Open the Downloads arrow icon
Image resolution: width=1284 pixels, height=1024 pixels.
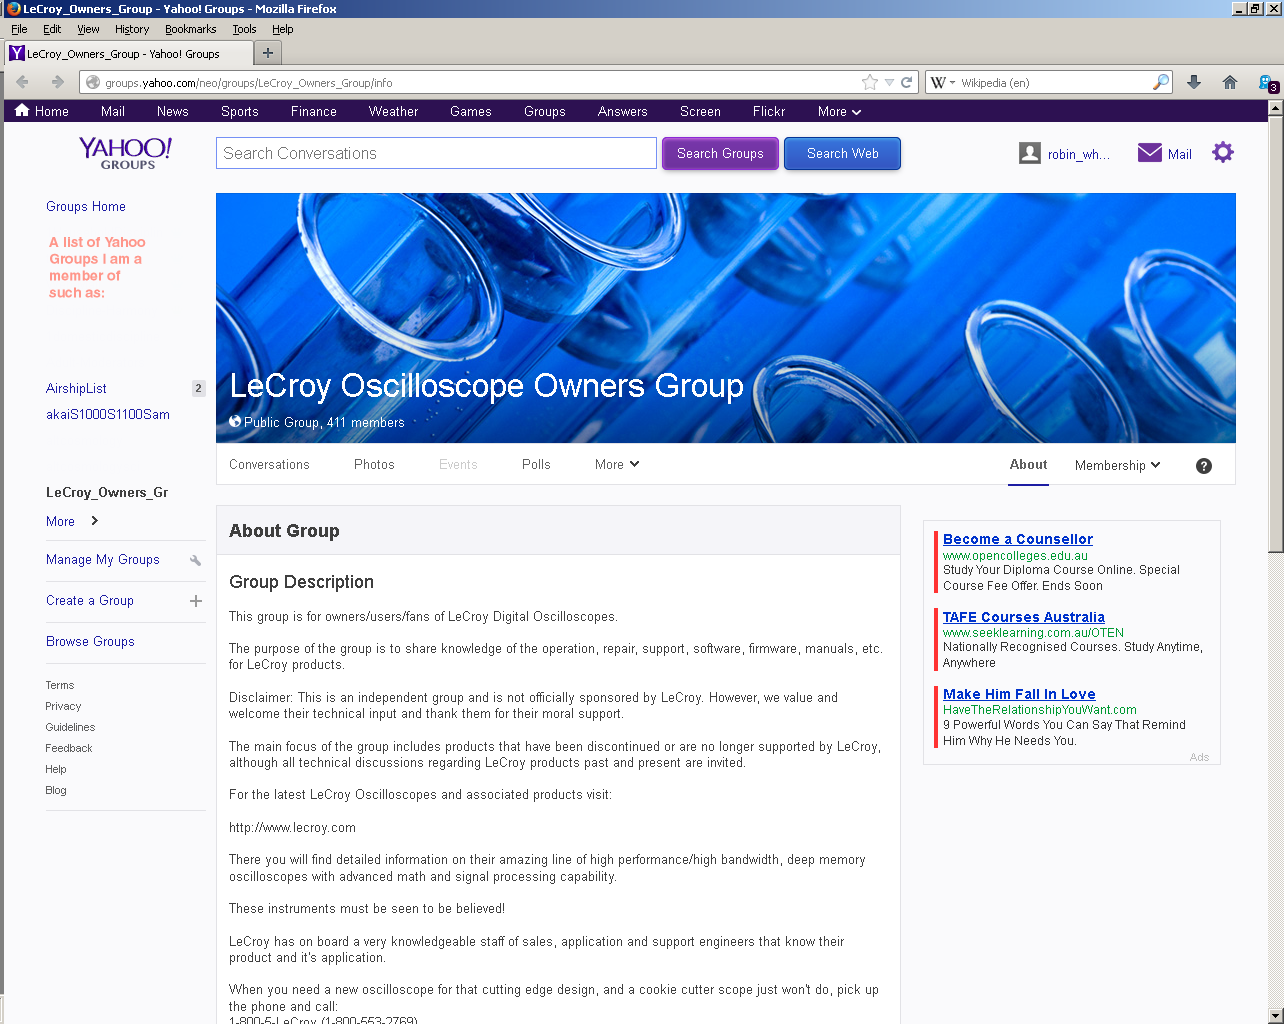point(1194,83)
